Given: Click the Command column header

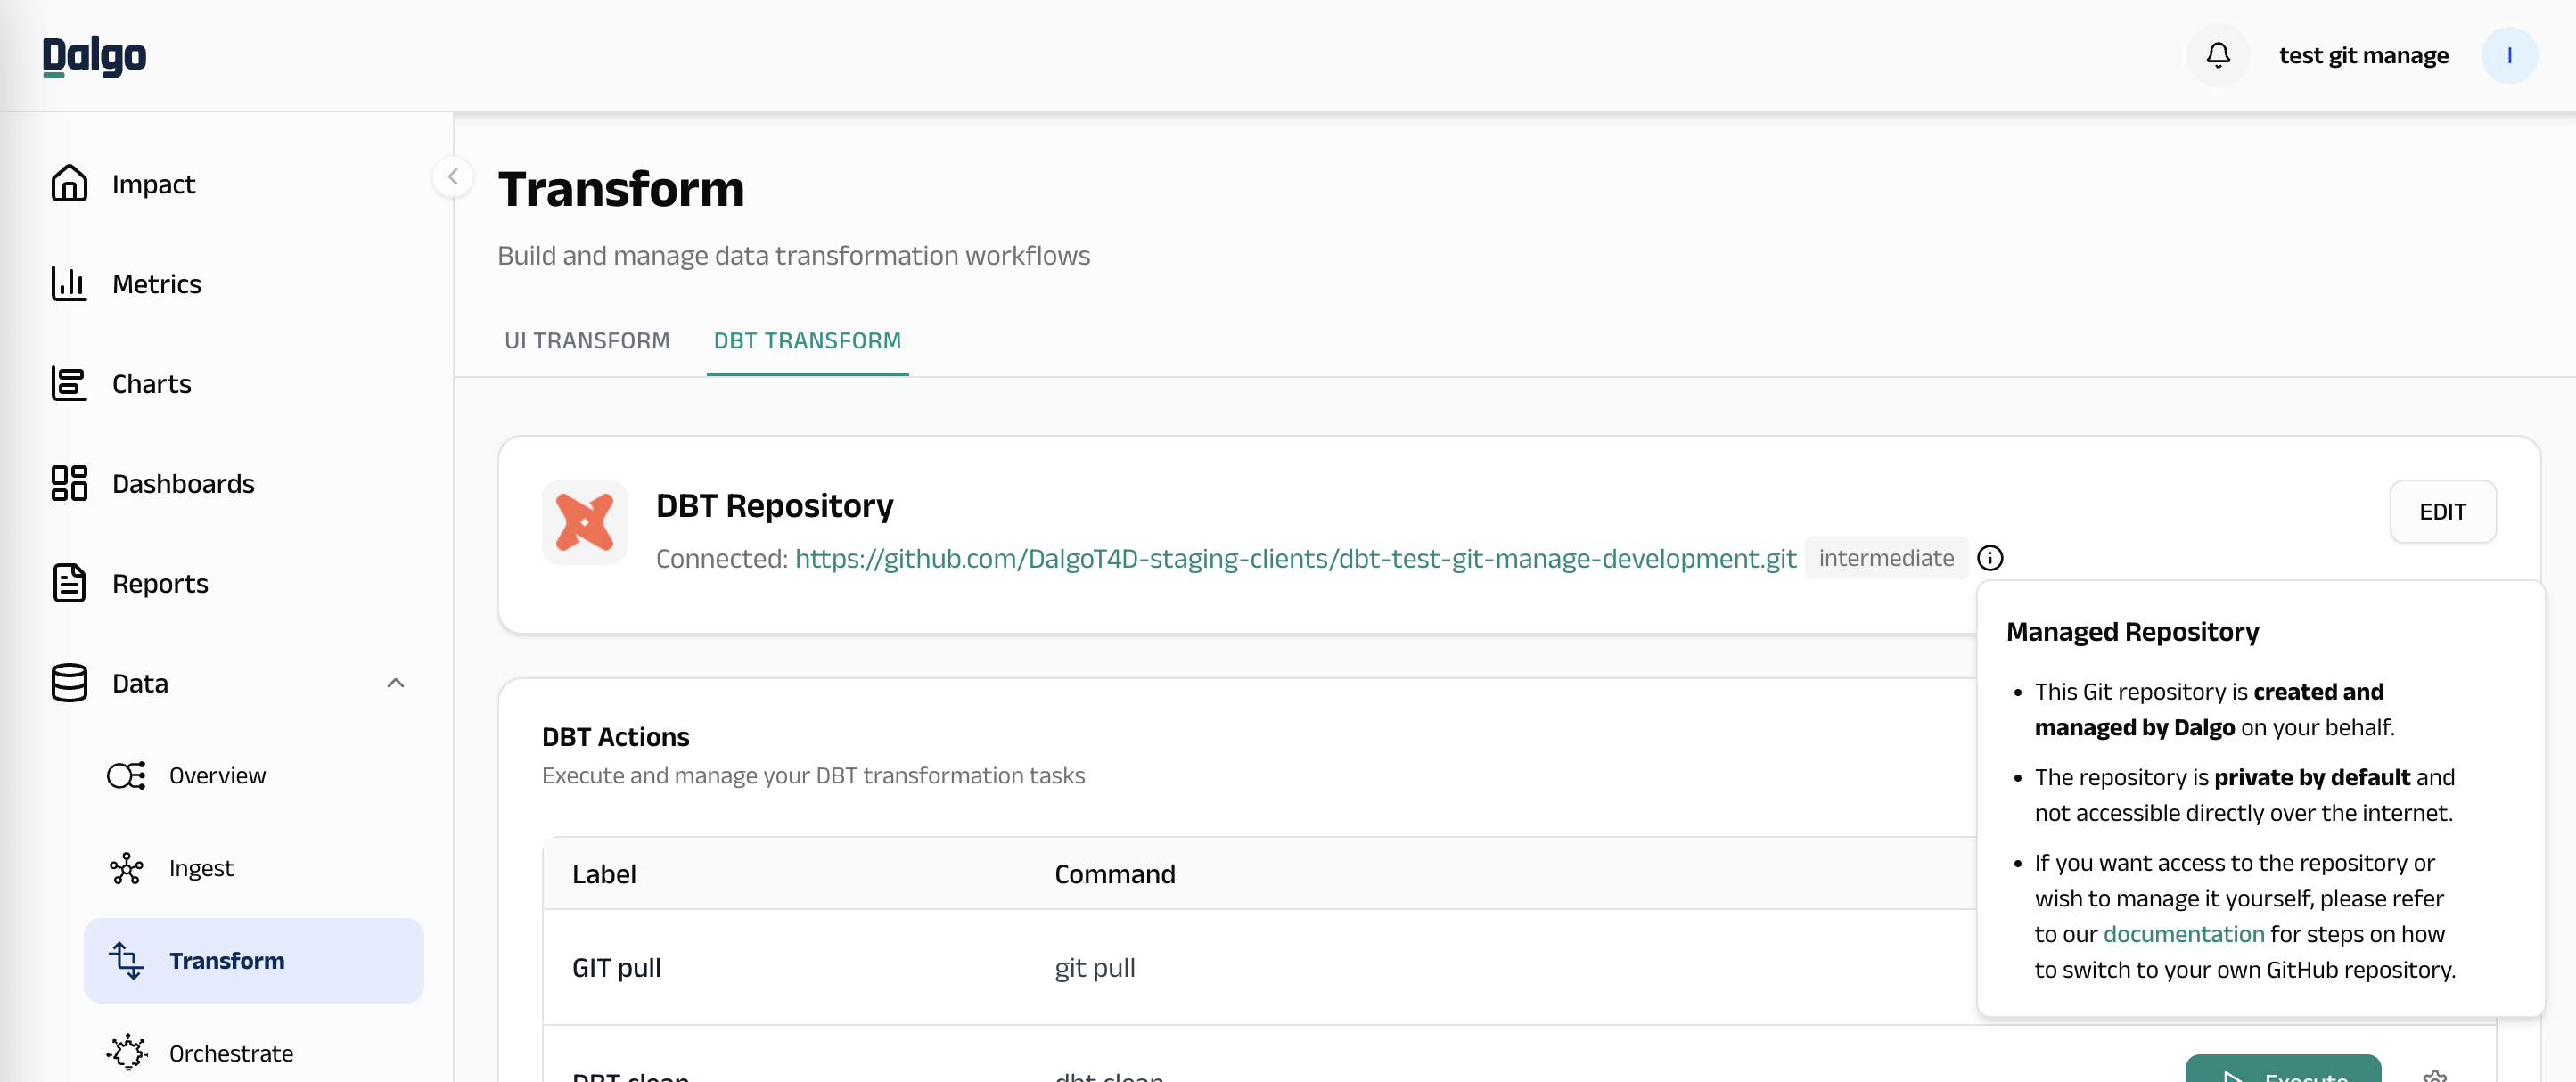Looking at the screenshot, I should (1115, 874).
